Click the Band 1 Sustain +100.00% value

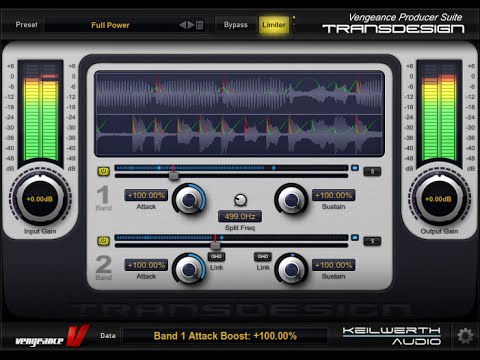(334, 195)
